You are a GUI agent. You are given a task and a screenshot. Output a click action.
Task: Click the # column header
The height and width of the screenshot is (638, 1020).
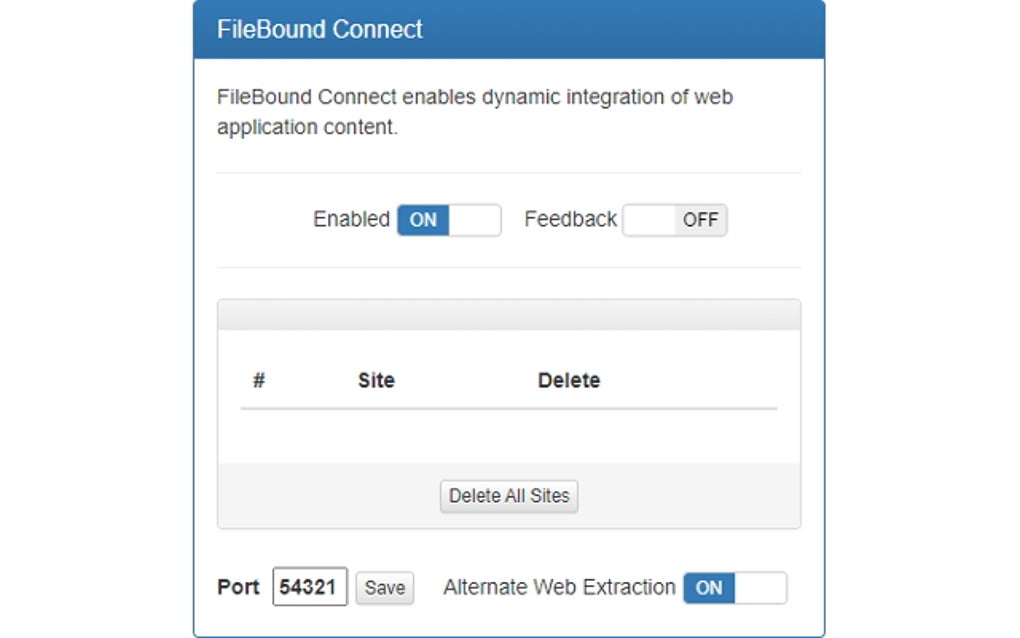(x=258, y=380)
